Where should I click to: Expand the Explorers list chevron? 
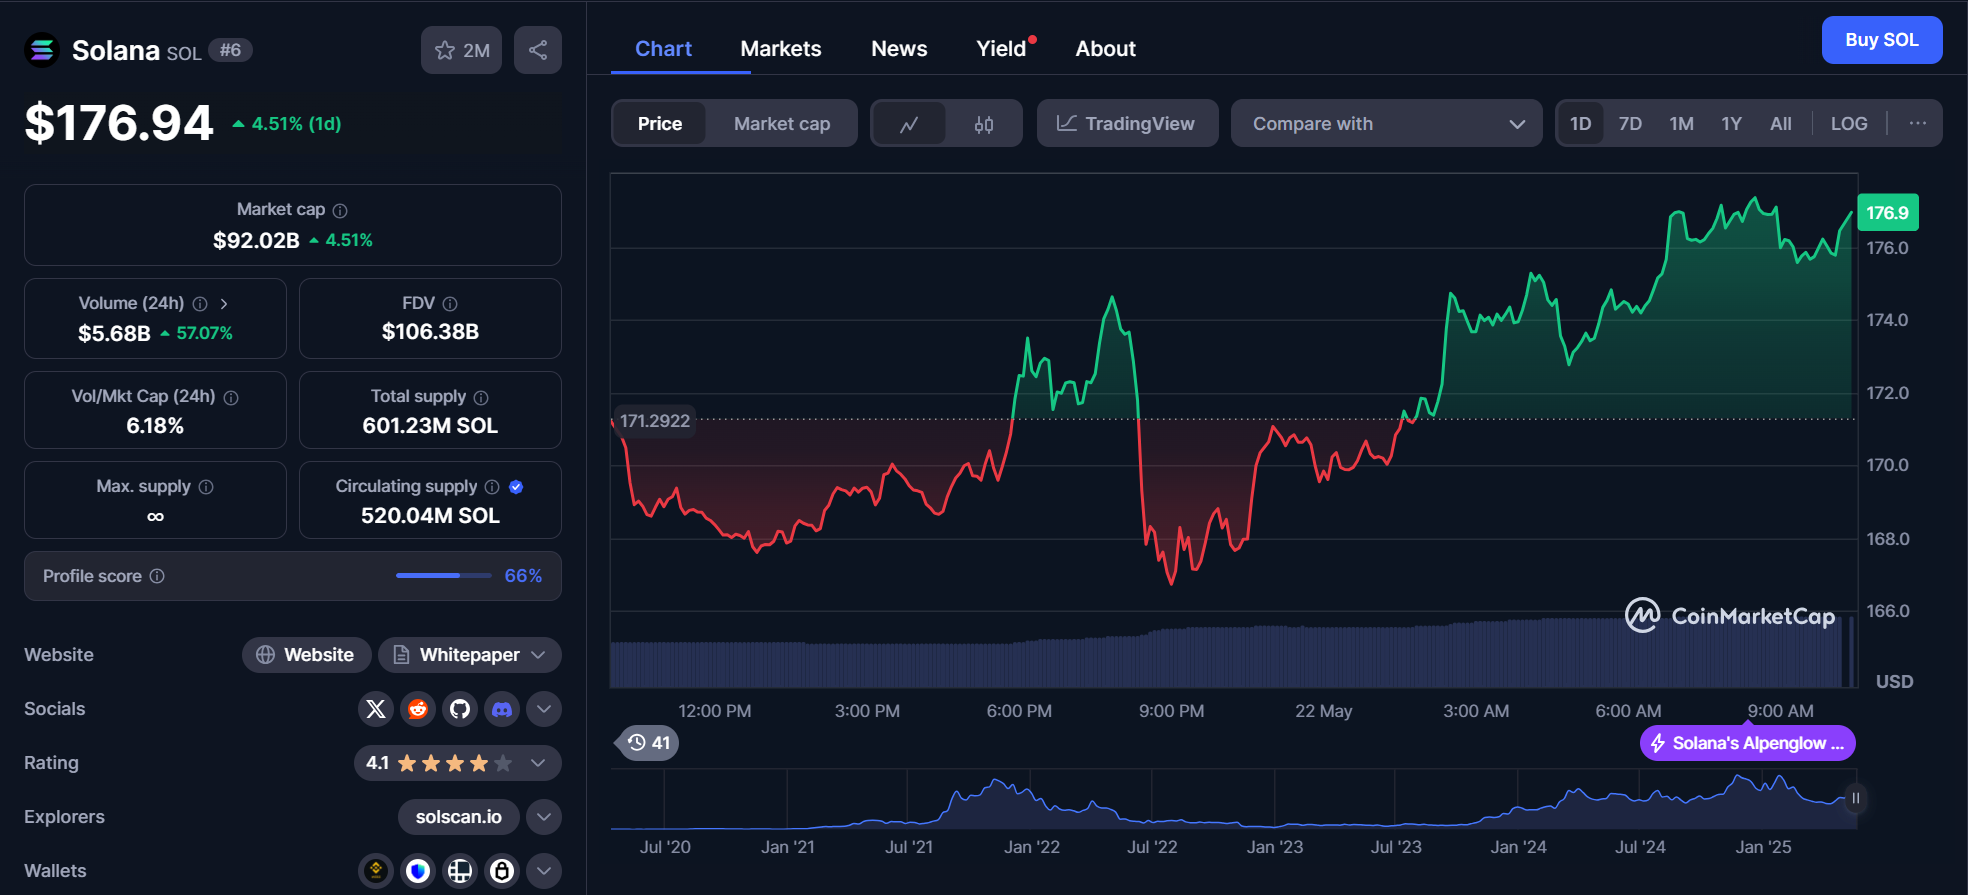[543, 817]
